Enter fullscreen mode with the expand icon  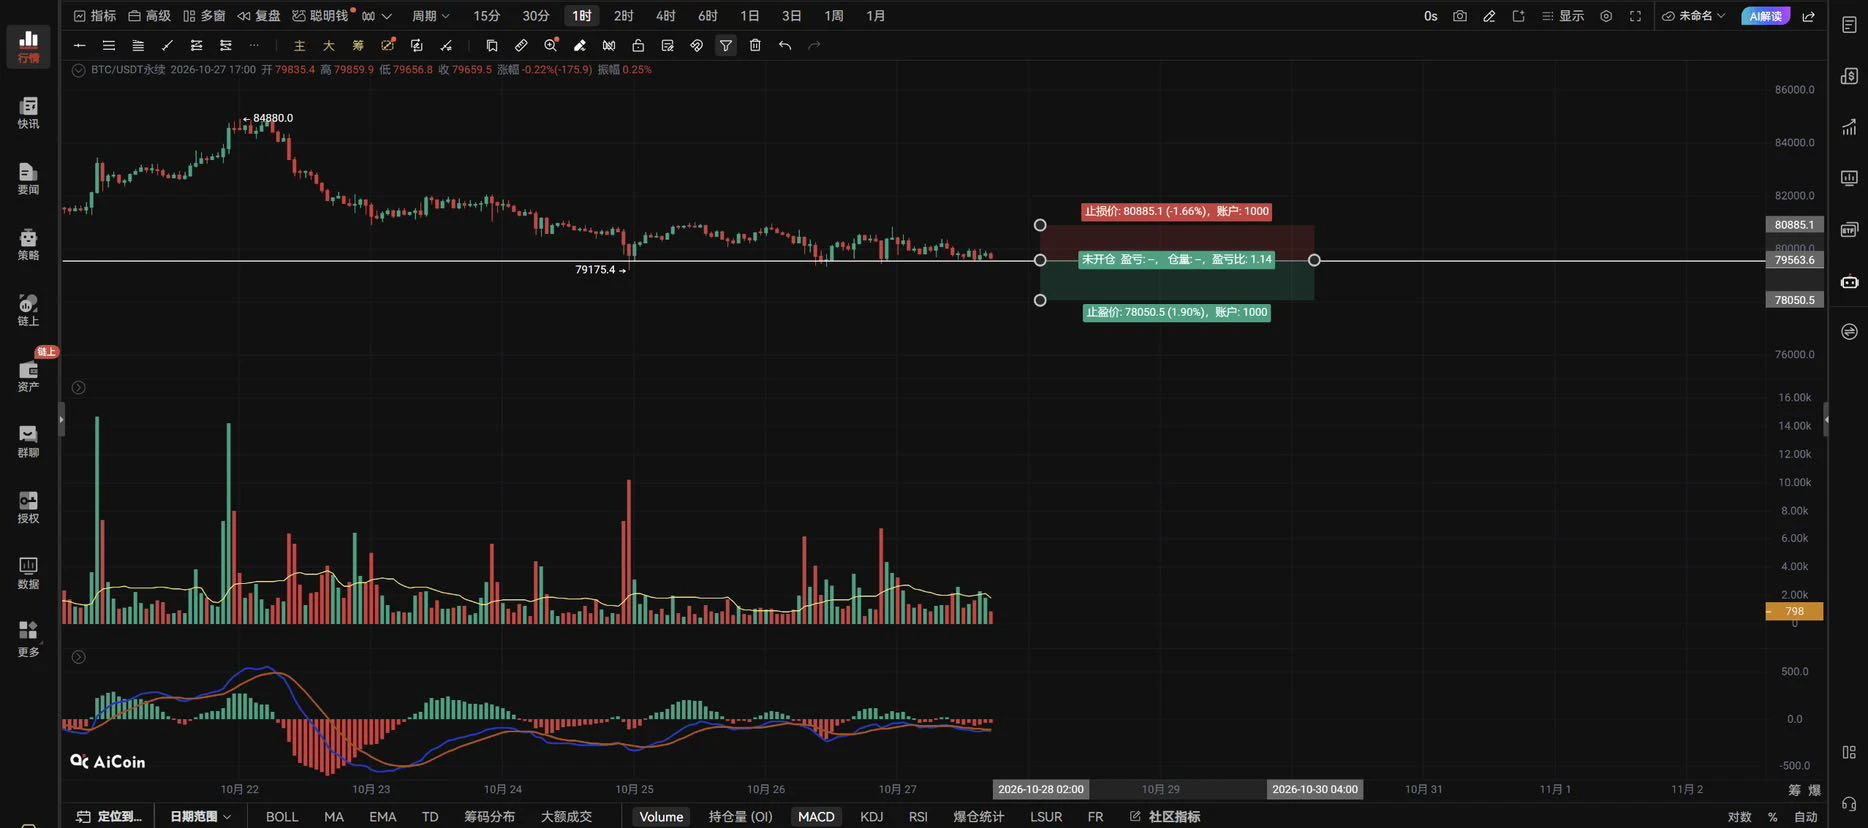tap(1635, 16)
